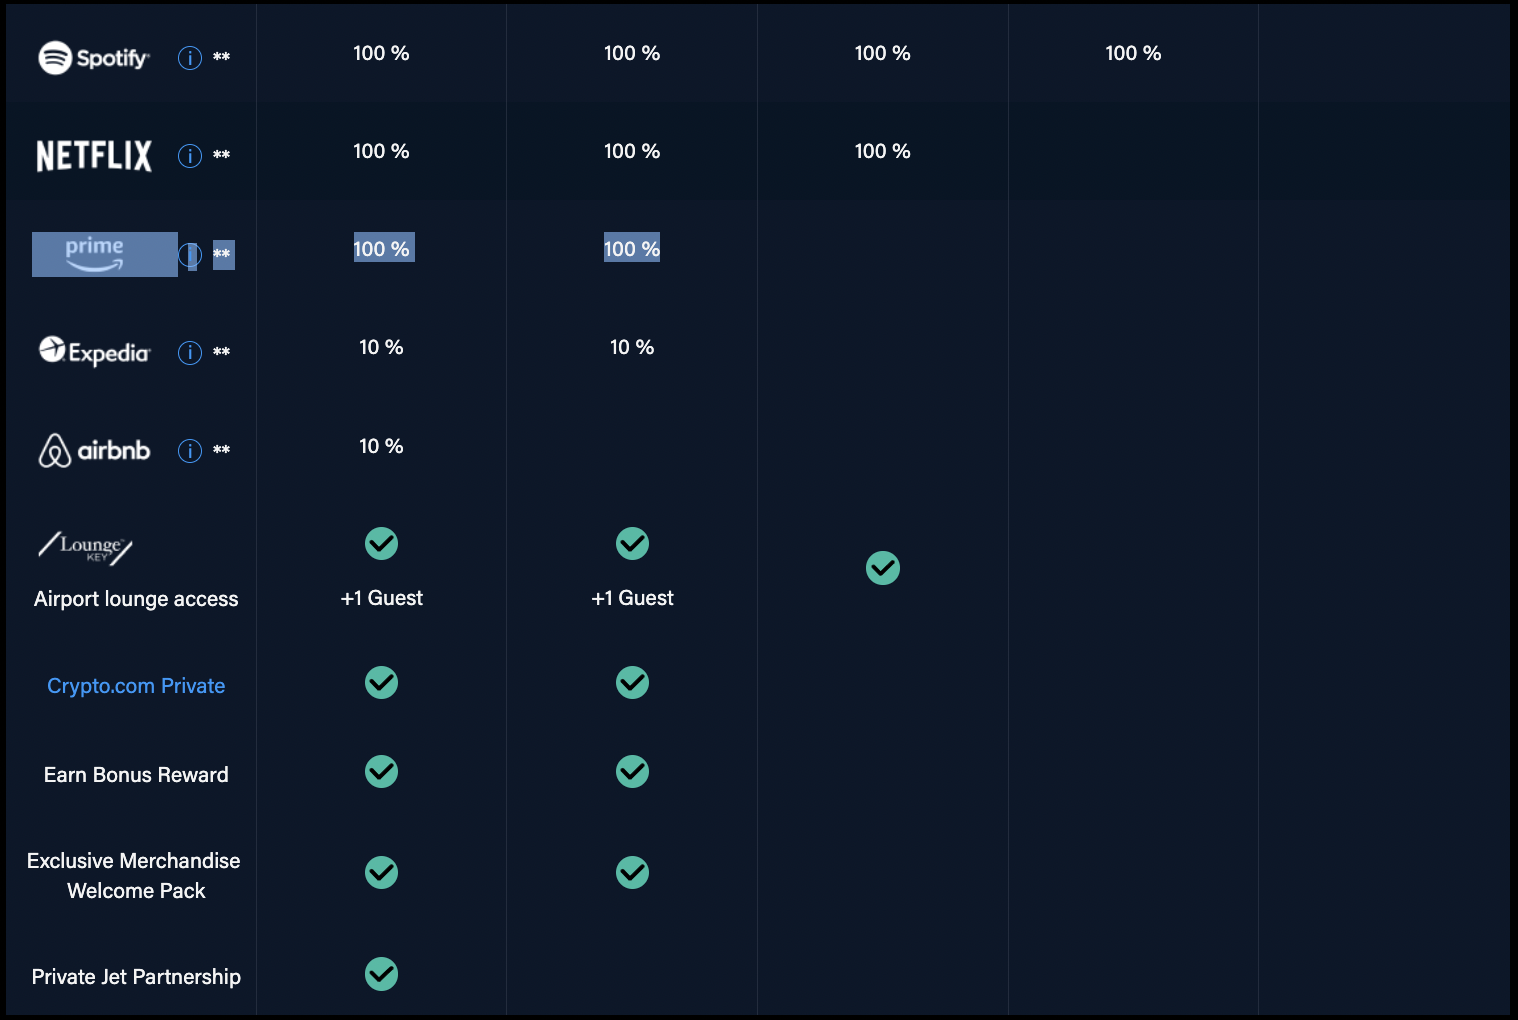Viewport: 1518px width, 1020px height.
Task: Click Prime's highlighted 100 % in second tier column
Action: (x=632, y=248)
